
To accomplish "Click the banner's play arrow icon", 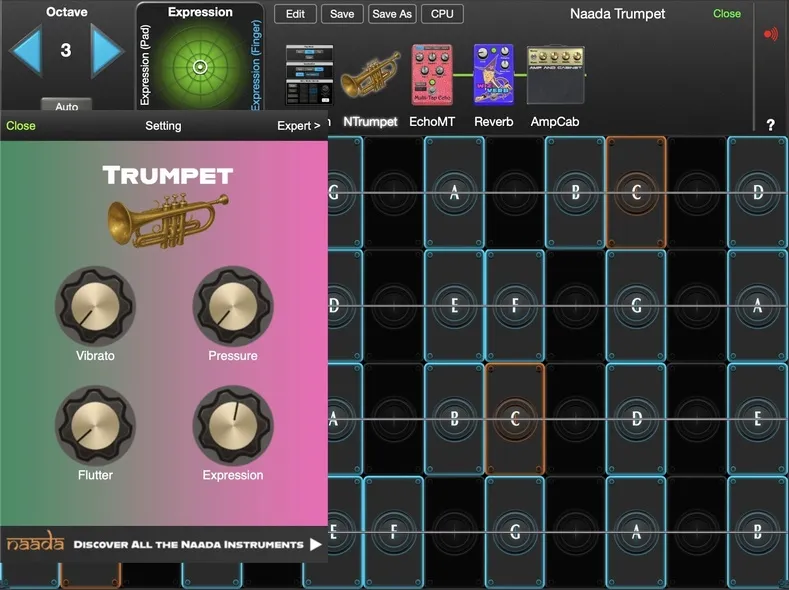I will (315, 544).
